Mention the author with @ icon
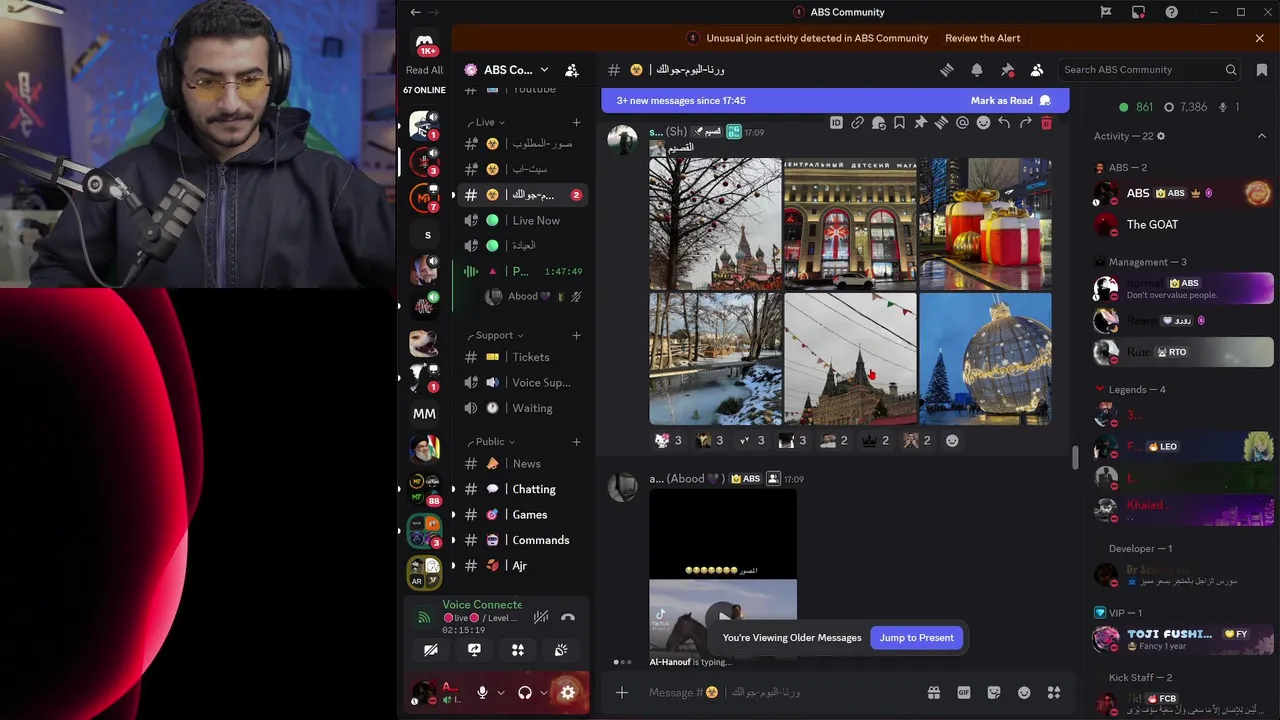The height and width of the screenshot is (720, 1280). 962,123
